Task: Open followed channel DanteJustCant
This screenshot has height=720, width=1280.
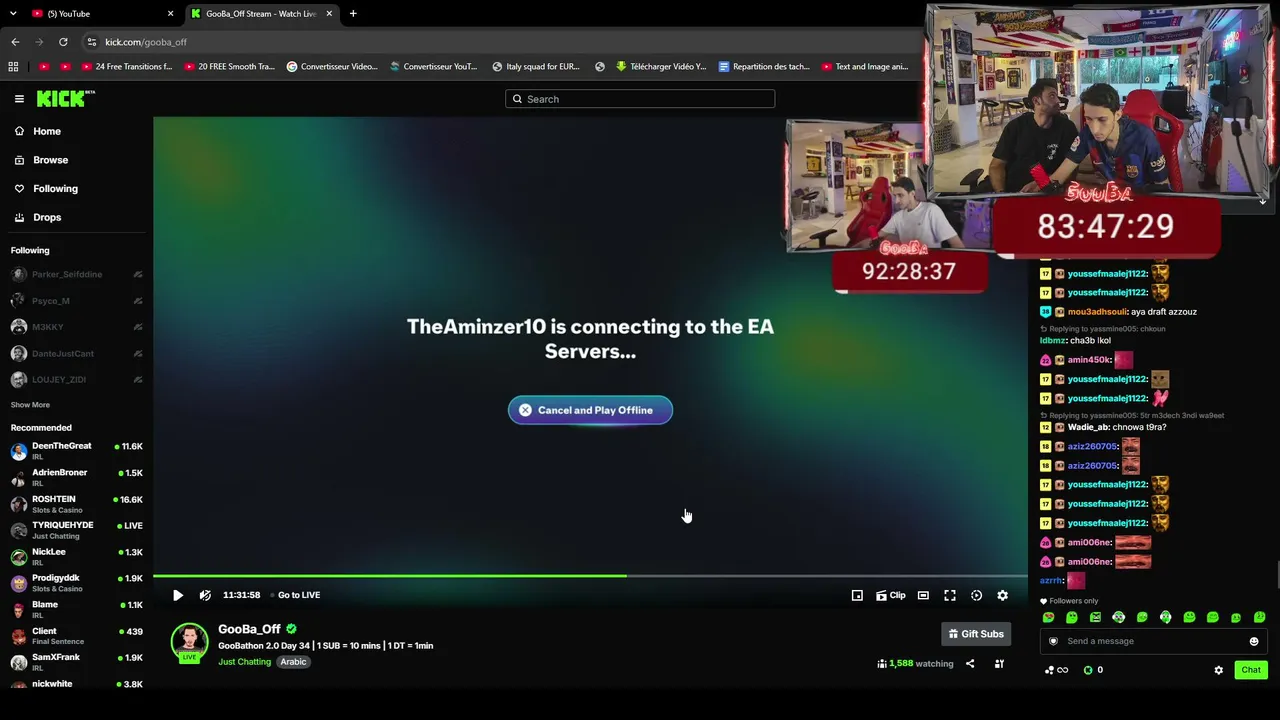Action: (76, 353)
